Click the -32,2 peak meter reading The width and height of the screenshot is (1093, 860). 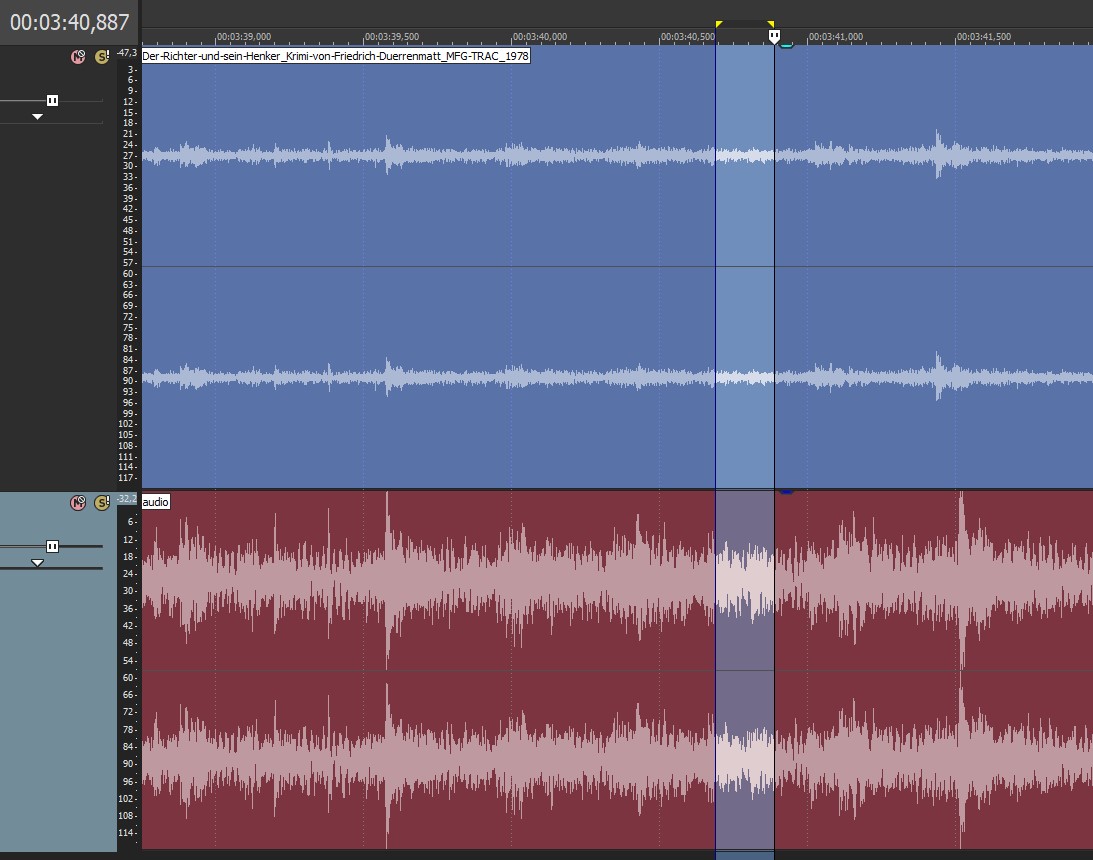tap(127, 498)
